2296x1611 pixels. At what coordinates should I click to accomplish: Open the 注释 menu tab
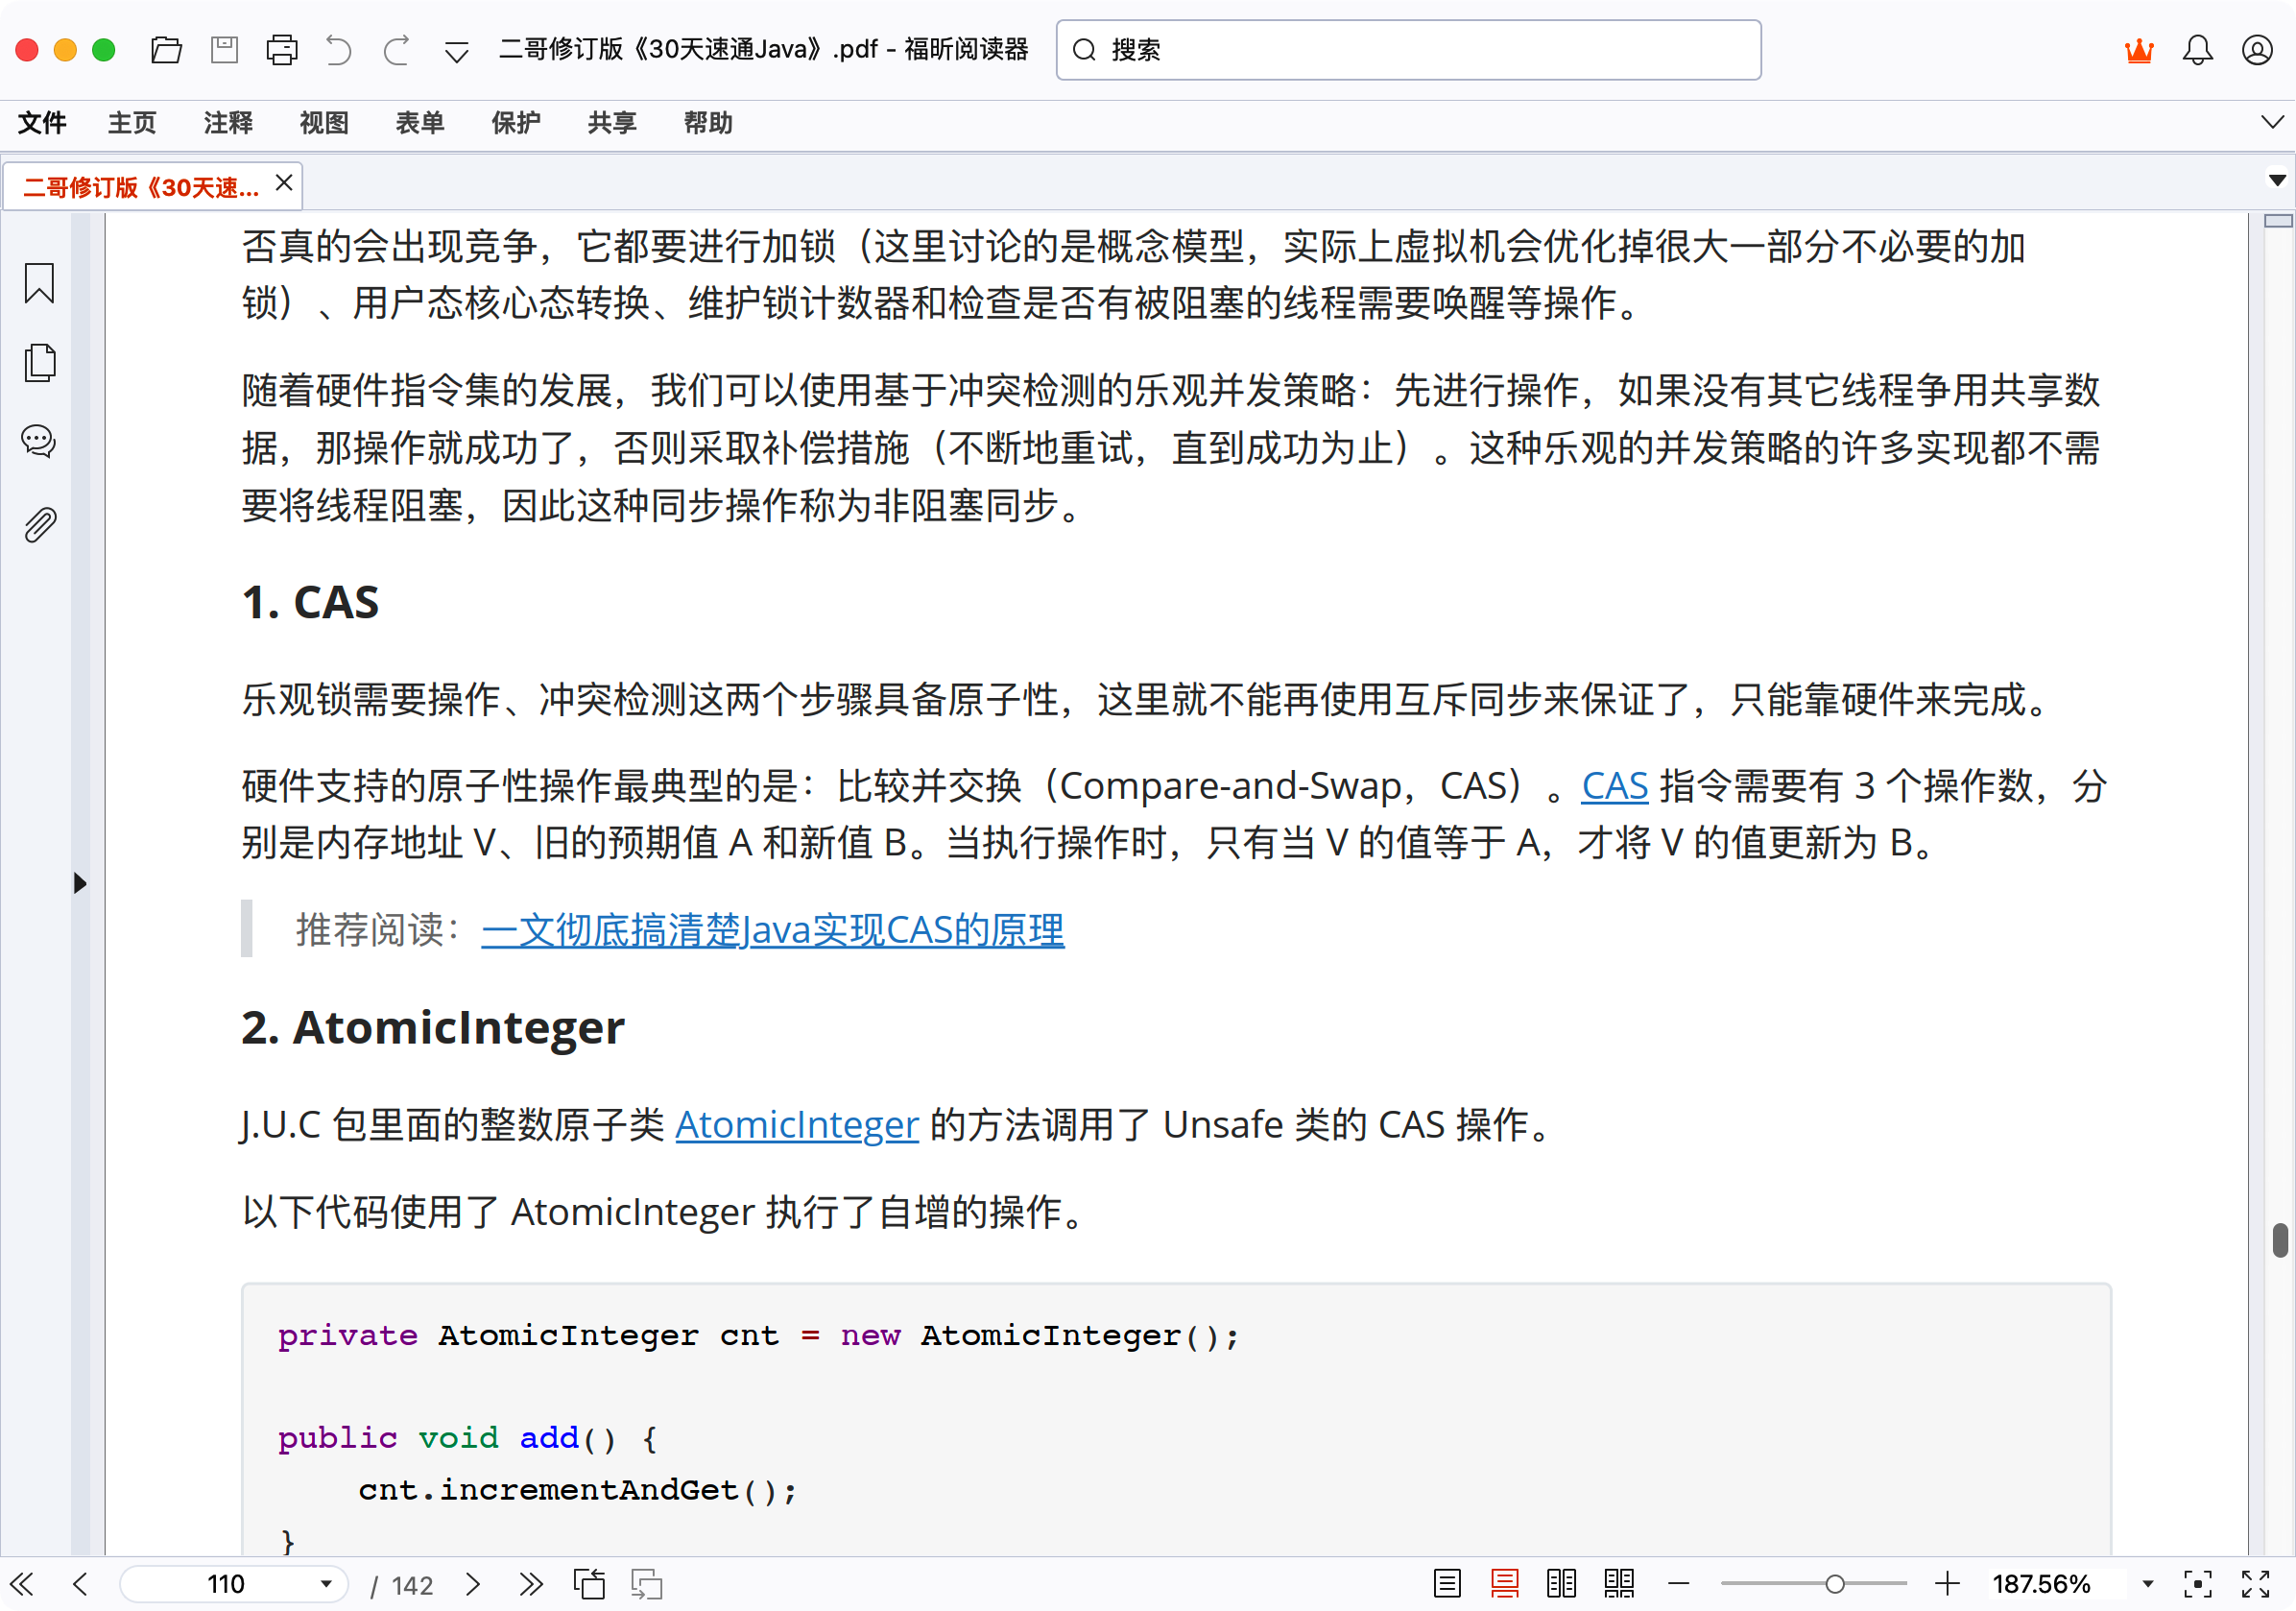click(x=228, y=122)
